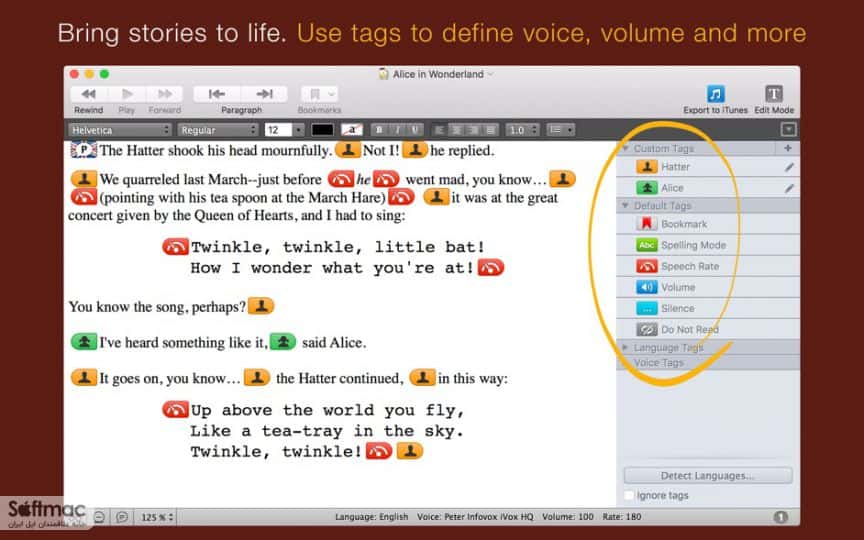Image resolution: width=864 pixels, height=540 pixels.
Task: Select the Speech Rate tag icon
Action: tap(646, 266)
